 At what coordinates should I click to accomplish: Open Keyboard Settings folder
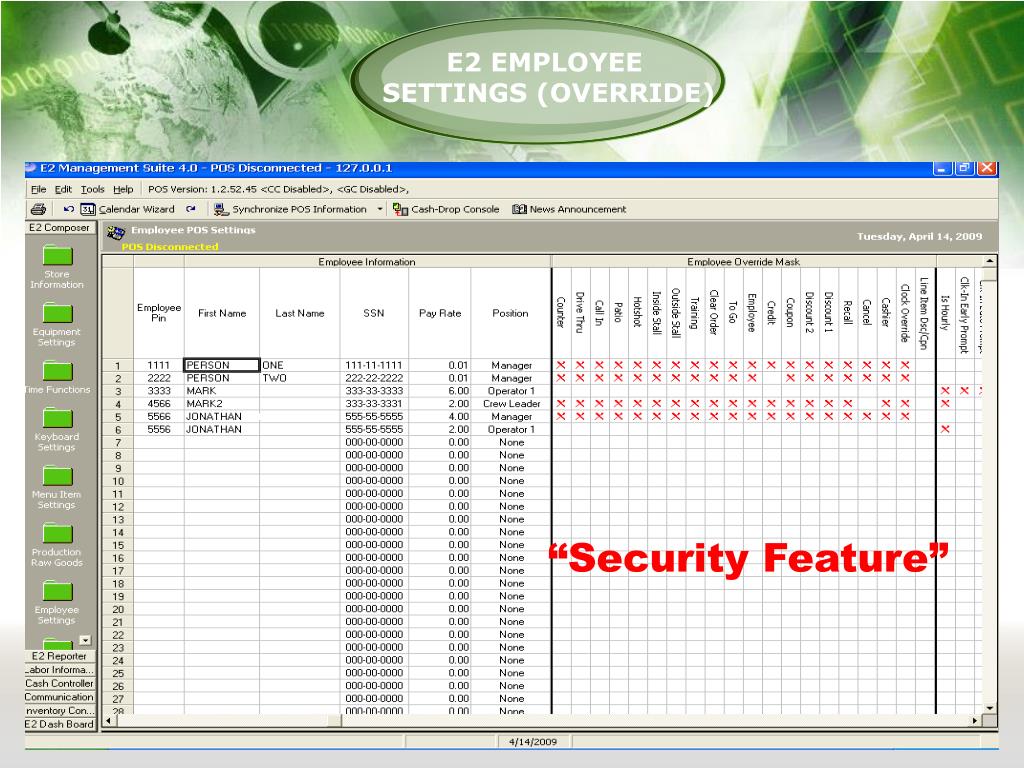tap(57, 430)
